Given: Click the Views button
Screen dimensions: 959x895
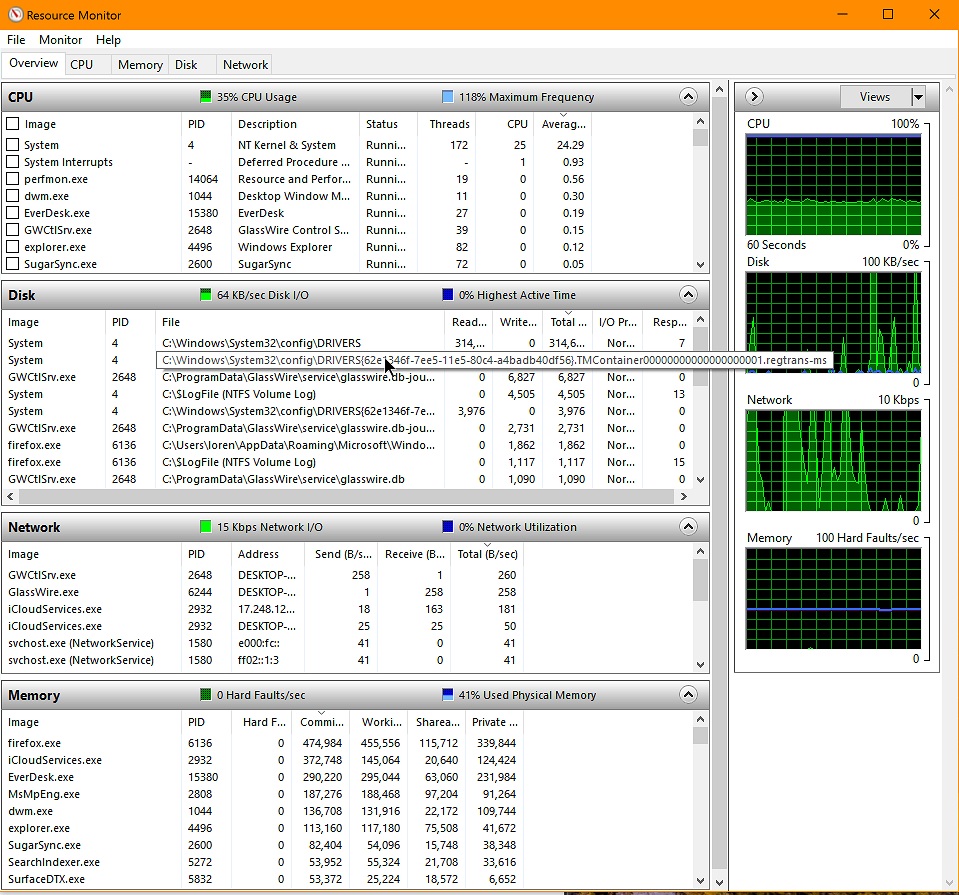Looking at the screenshot, I should click(875, 97).
